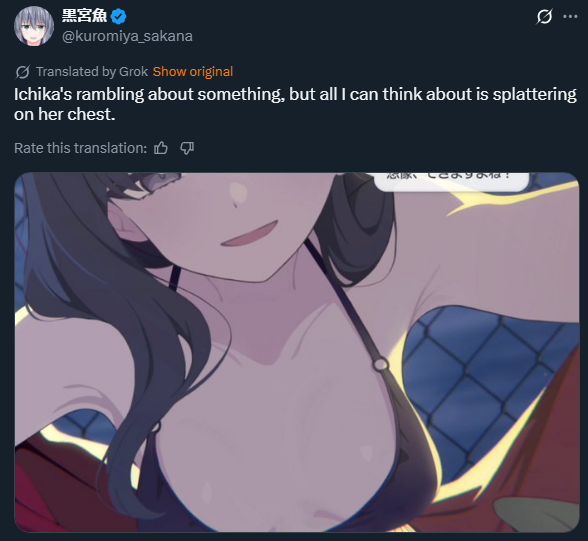
Task: Click the word rambling in the tweet
Action: 110,95
